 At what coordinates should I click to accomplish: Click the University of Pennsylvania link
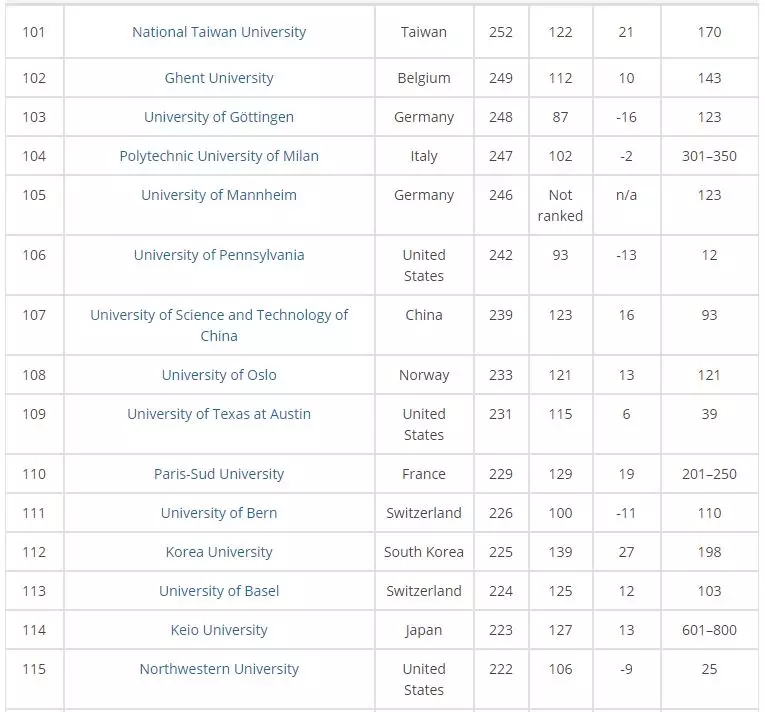(219, 255)
